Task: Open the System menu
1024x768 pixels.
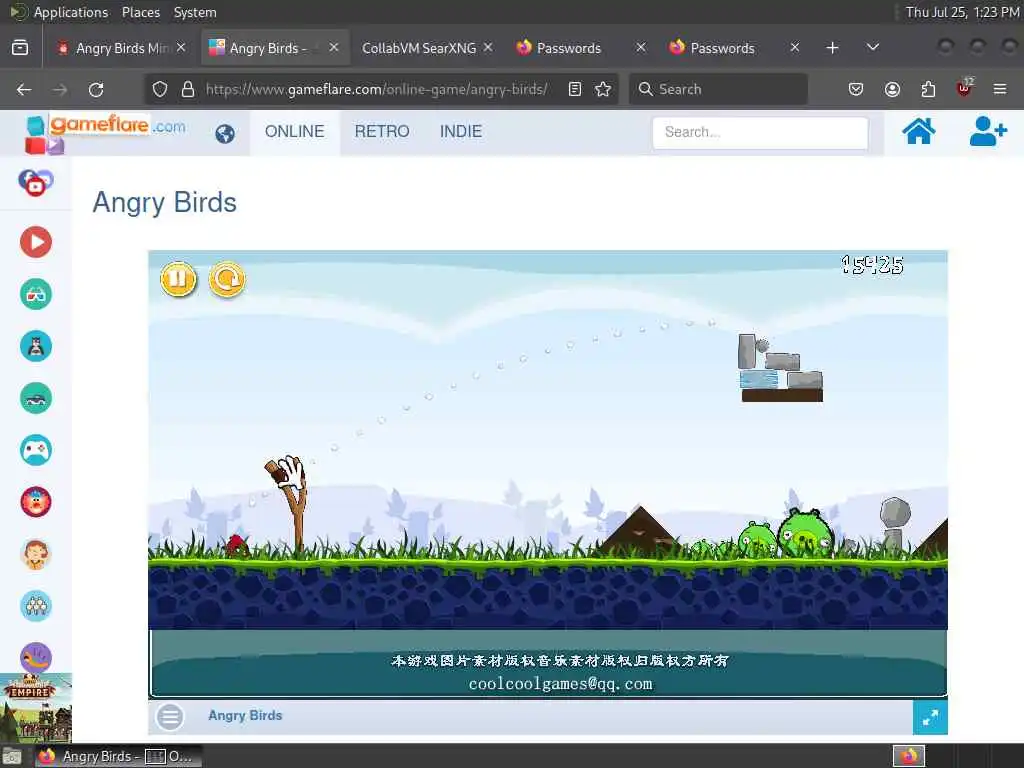Action: pos(195,12)
